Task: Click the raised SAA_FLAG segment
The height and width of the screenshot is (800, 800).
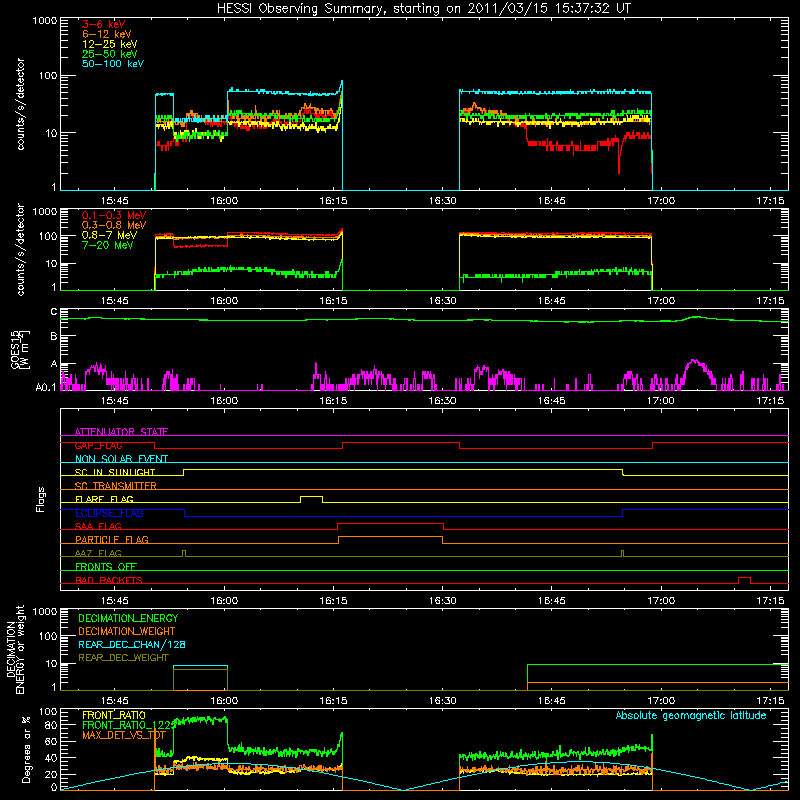Action: point(390,523)
